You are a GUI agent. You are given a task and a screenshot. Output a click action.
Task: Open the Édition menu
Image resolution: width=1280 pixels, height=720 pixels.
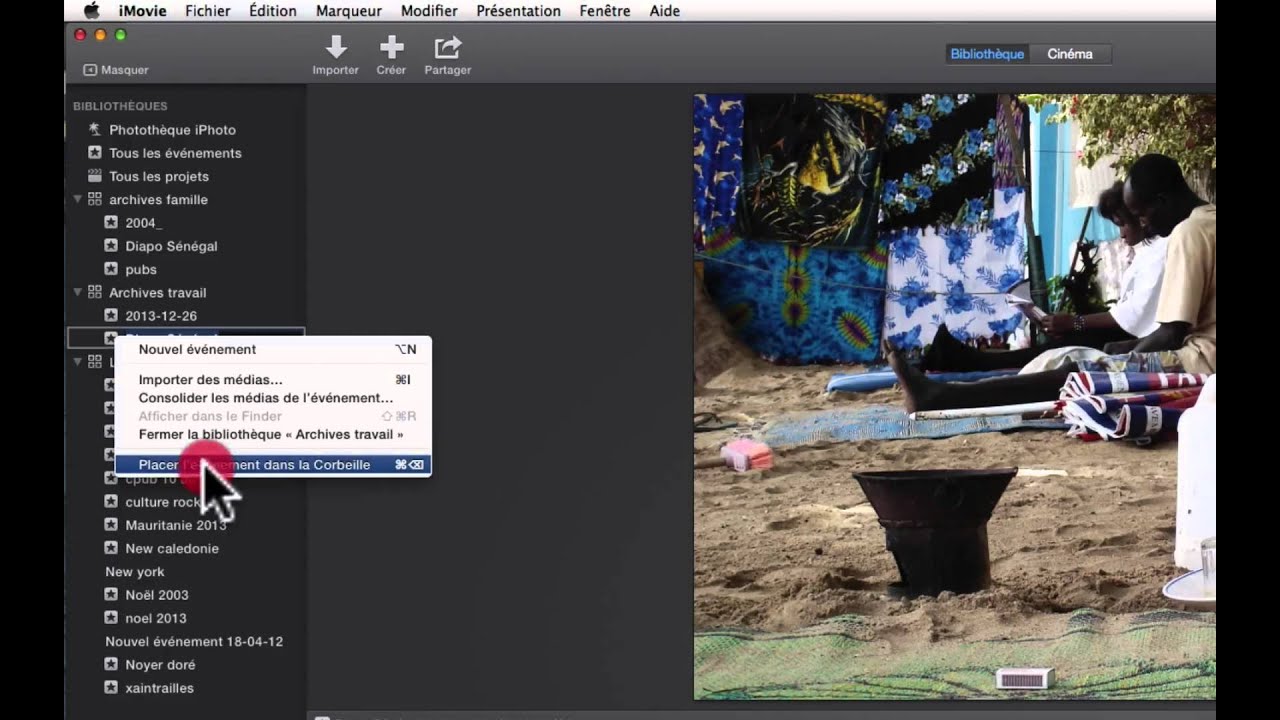coord(273,11)
